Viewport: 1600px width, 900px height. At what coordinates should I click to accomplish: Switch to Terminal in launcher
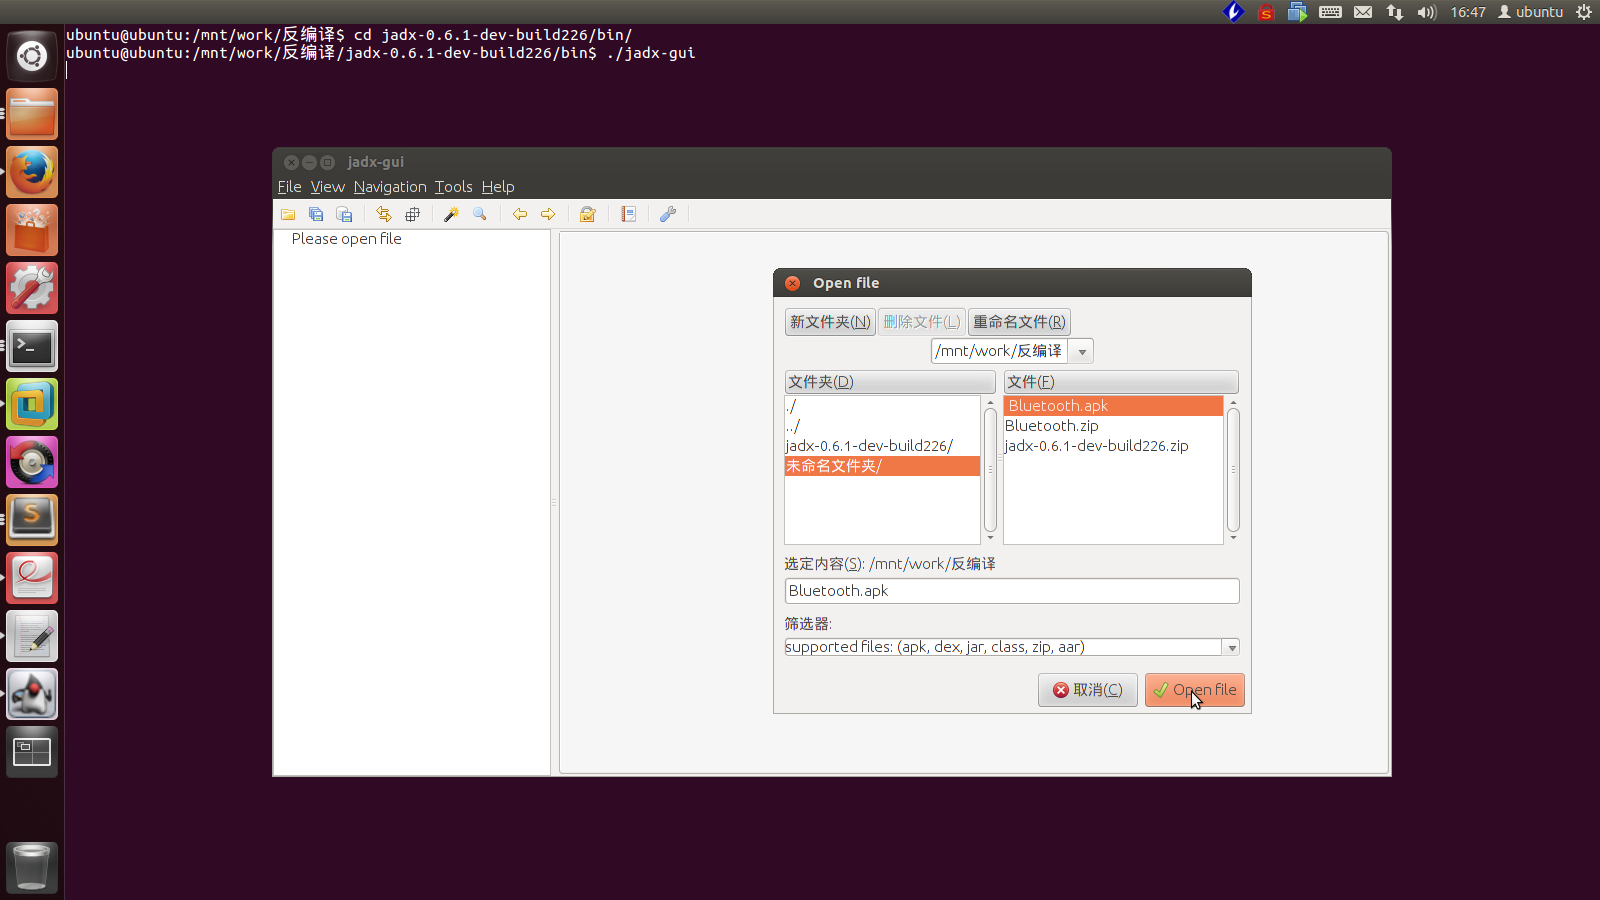click(32, 346)
